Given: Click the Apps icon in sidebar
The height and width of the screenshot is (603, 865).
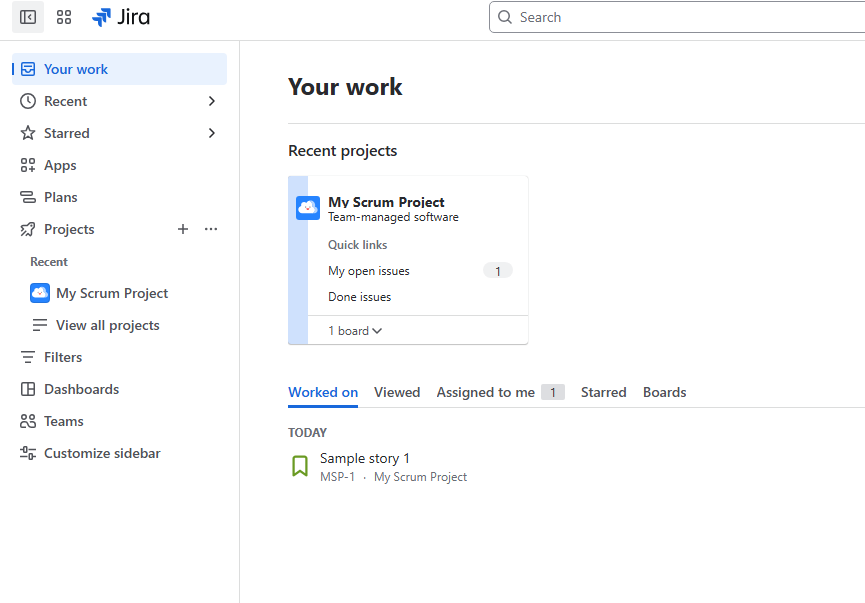Looking at the screenshot, I should point(28,165).
